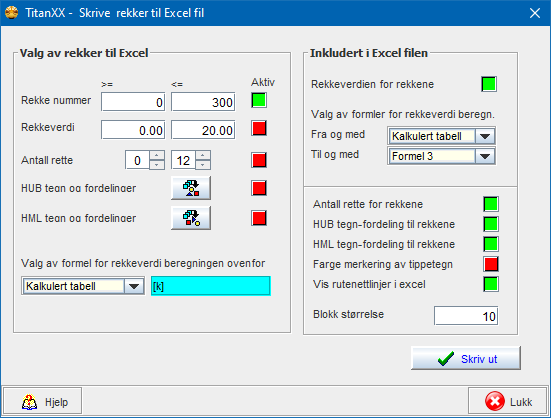This screenshot has width=551, height=418.
Task: Expand the Til og med Formel 3 dropdown
Action: tap(485, 156)
